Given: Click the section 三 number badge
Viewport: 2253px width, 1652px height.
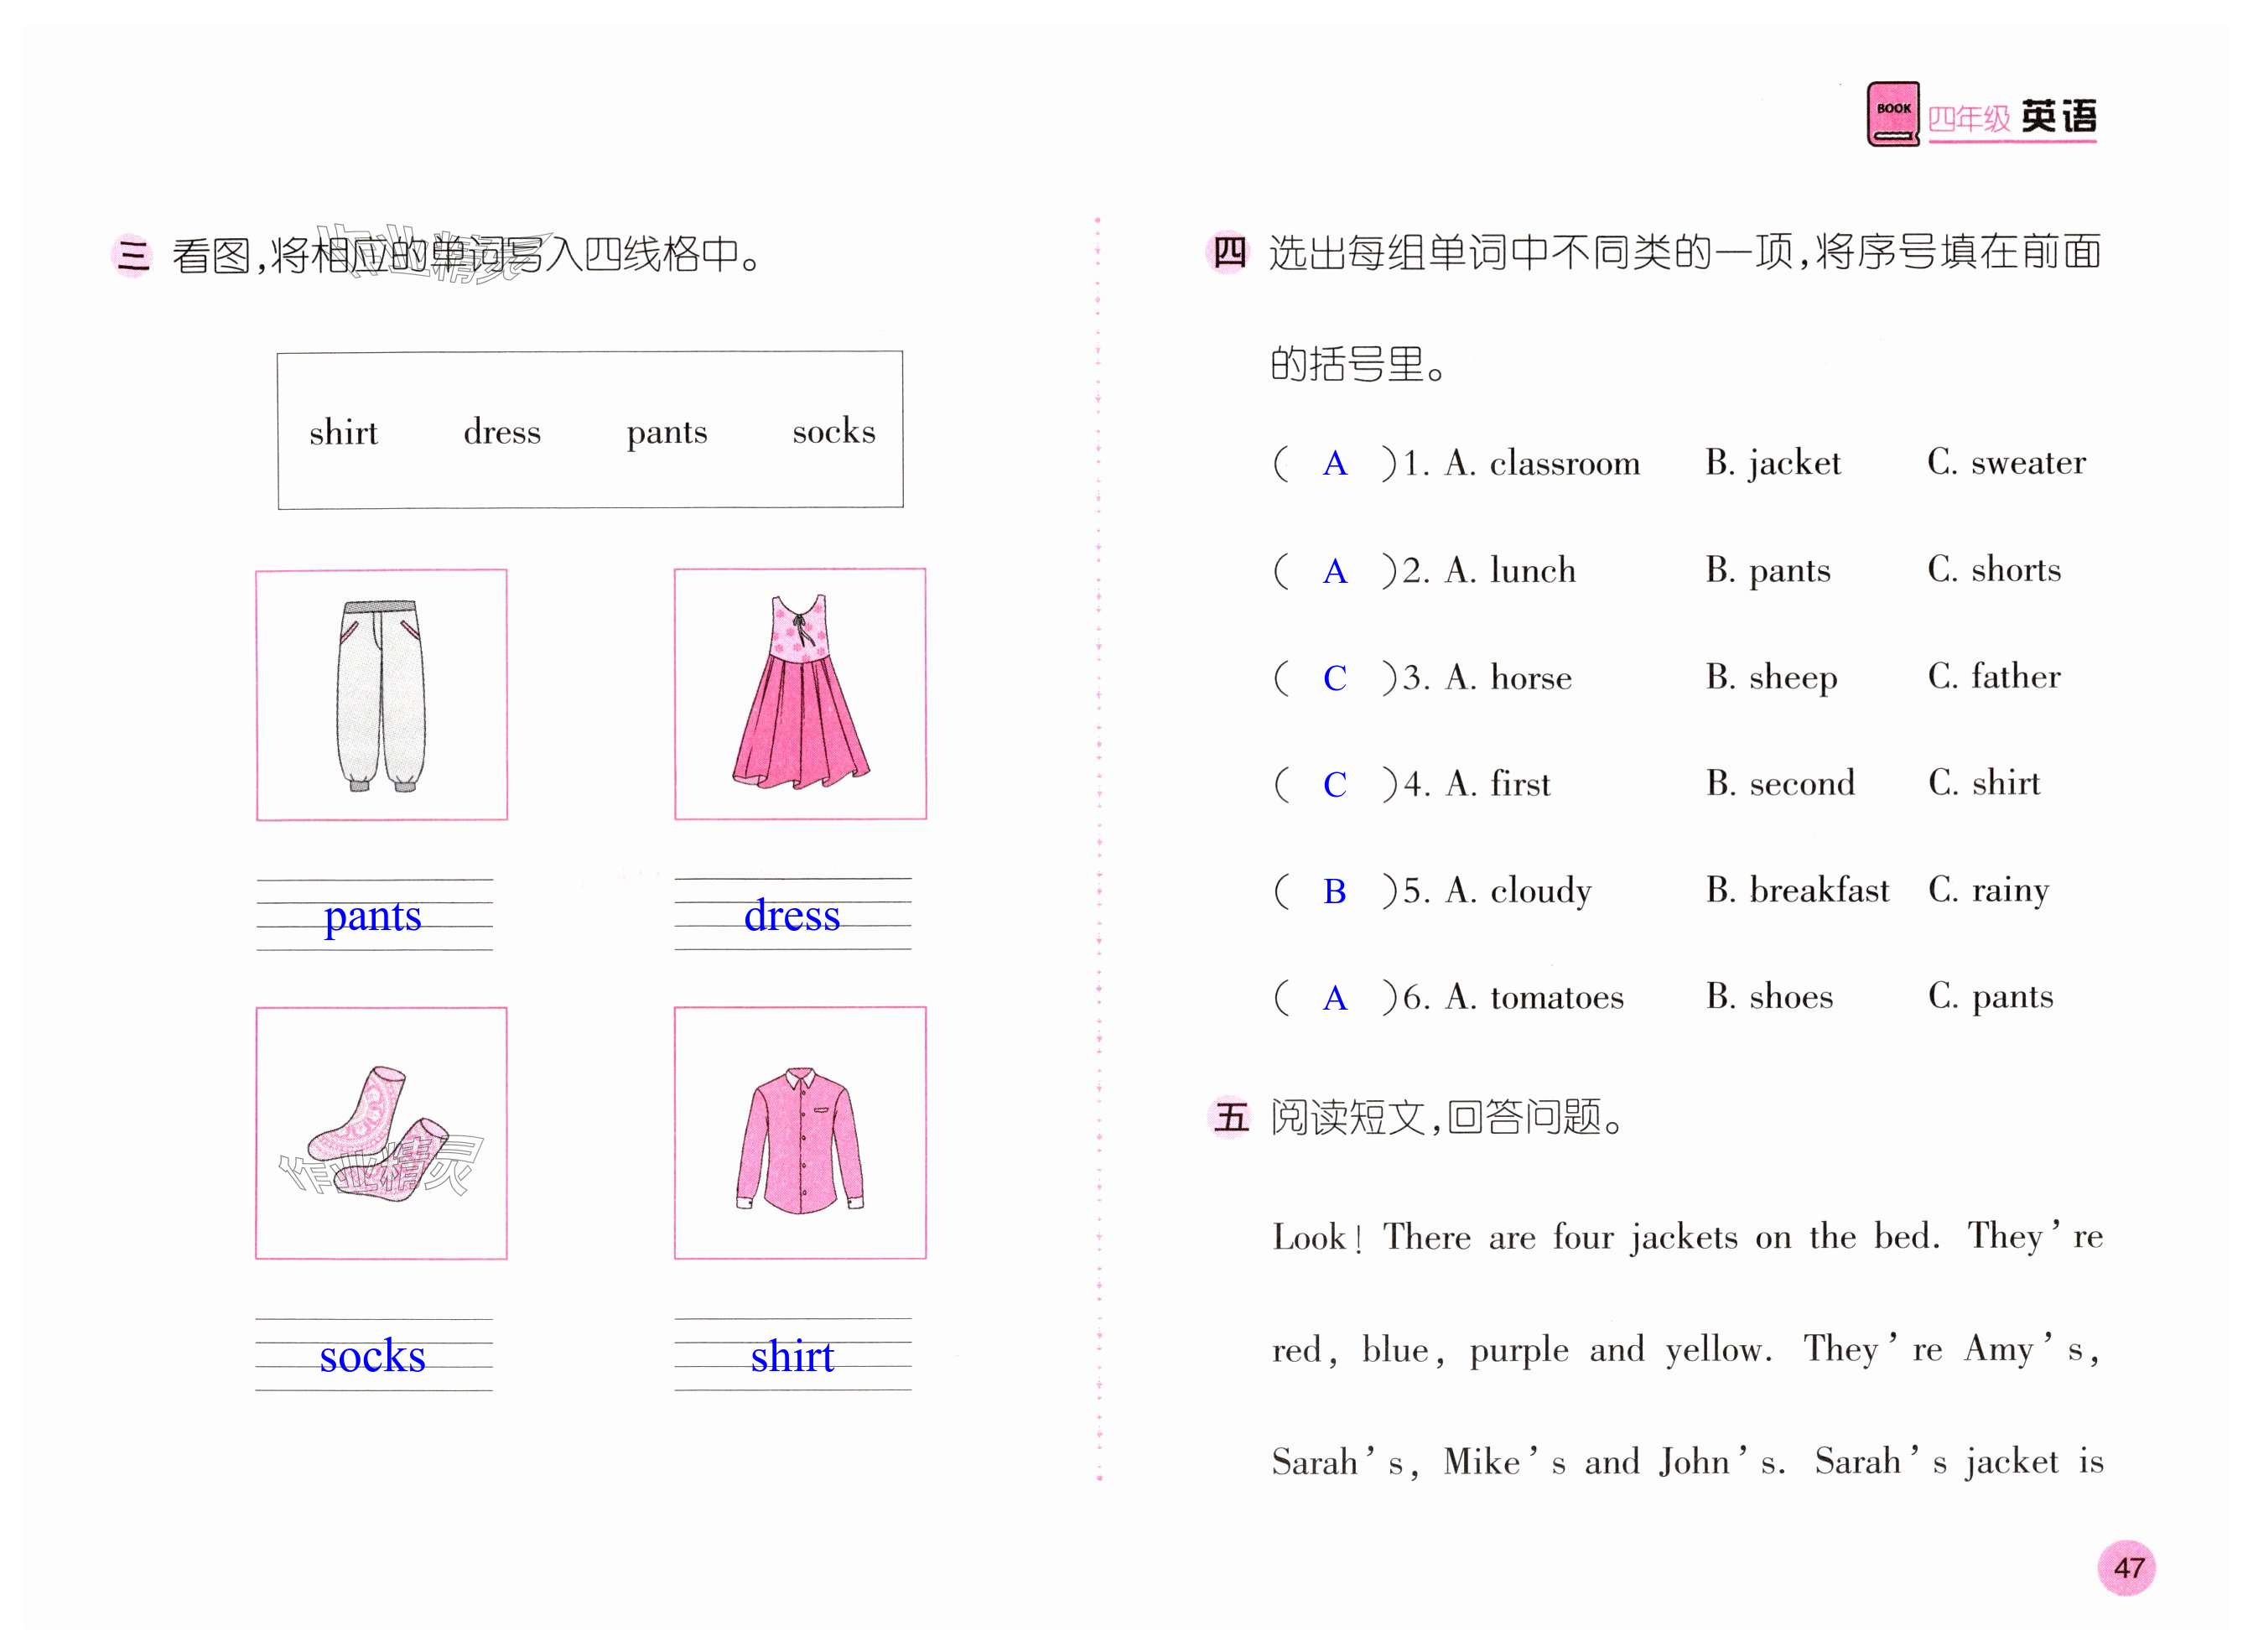Looking at the screenshot, I should 133,254.
